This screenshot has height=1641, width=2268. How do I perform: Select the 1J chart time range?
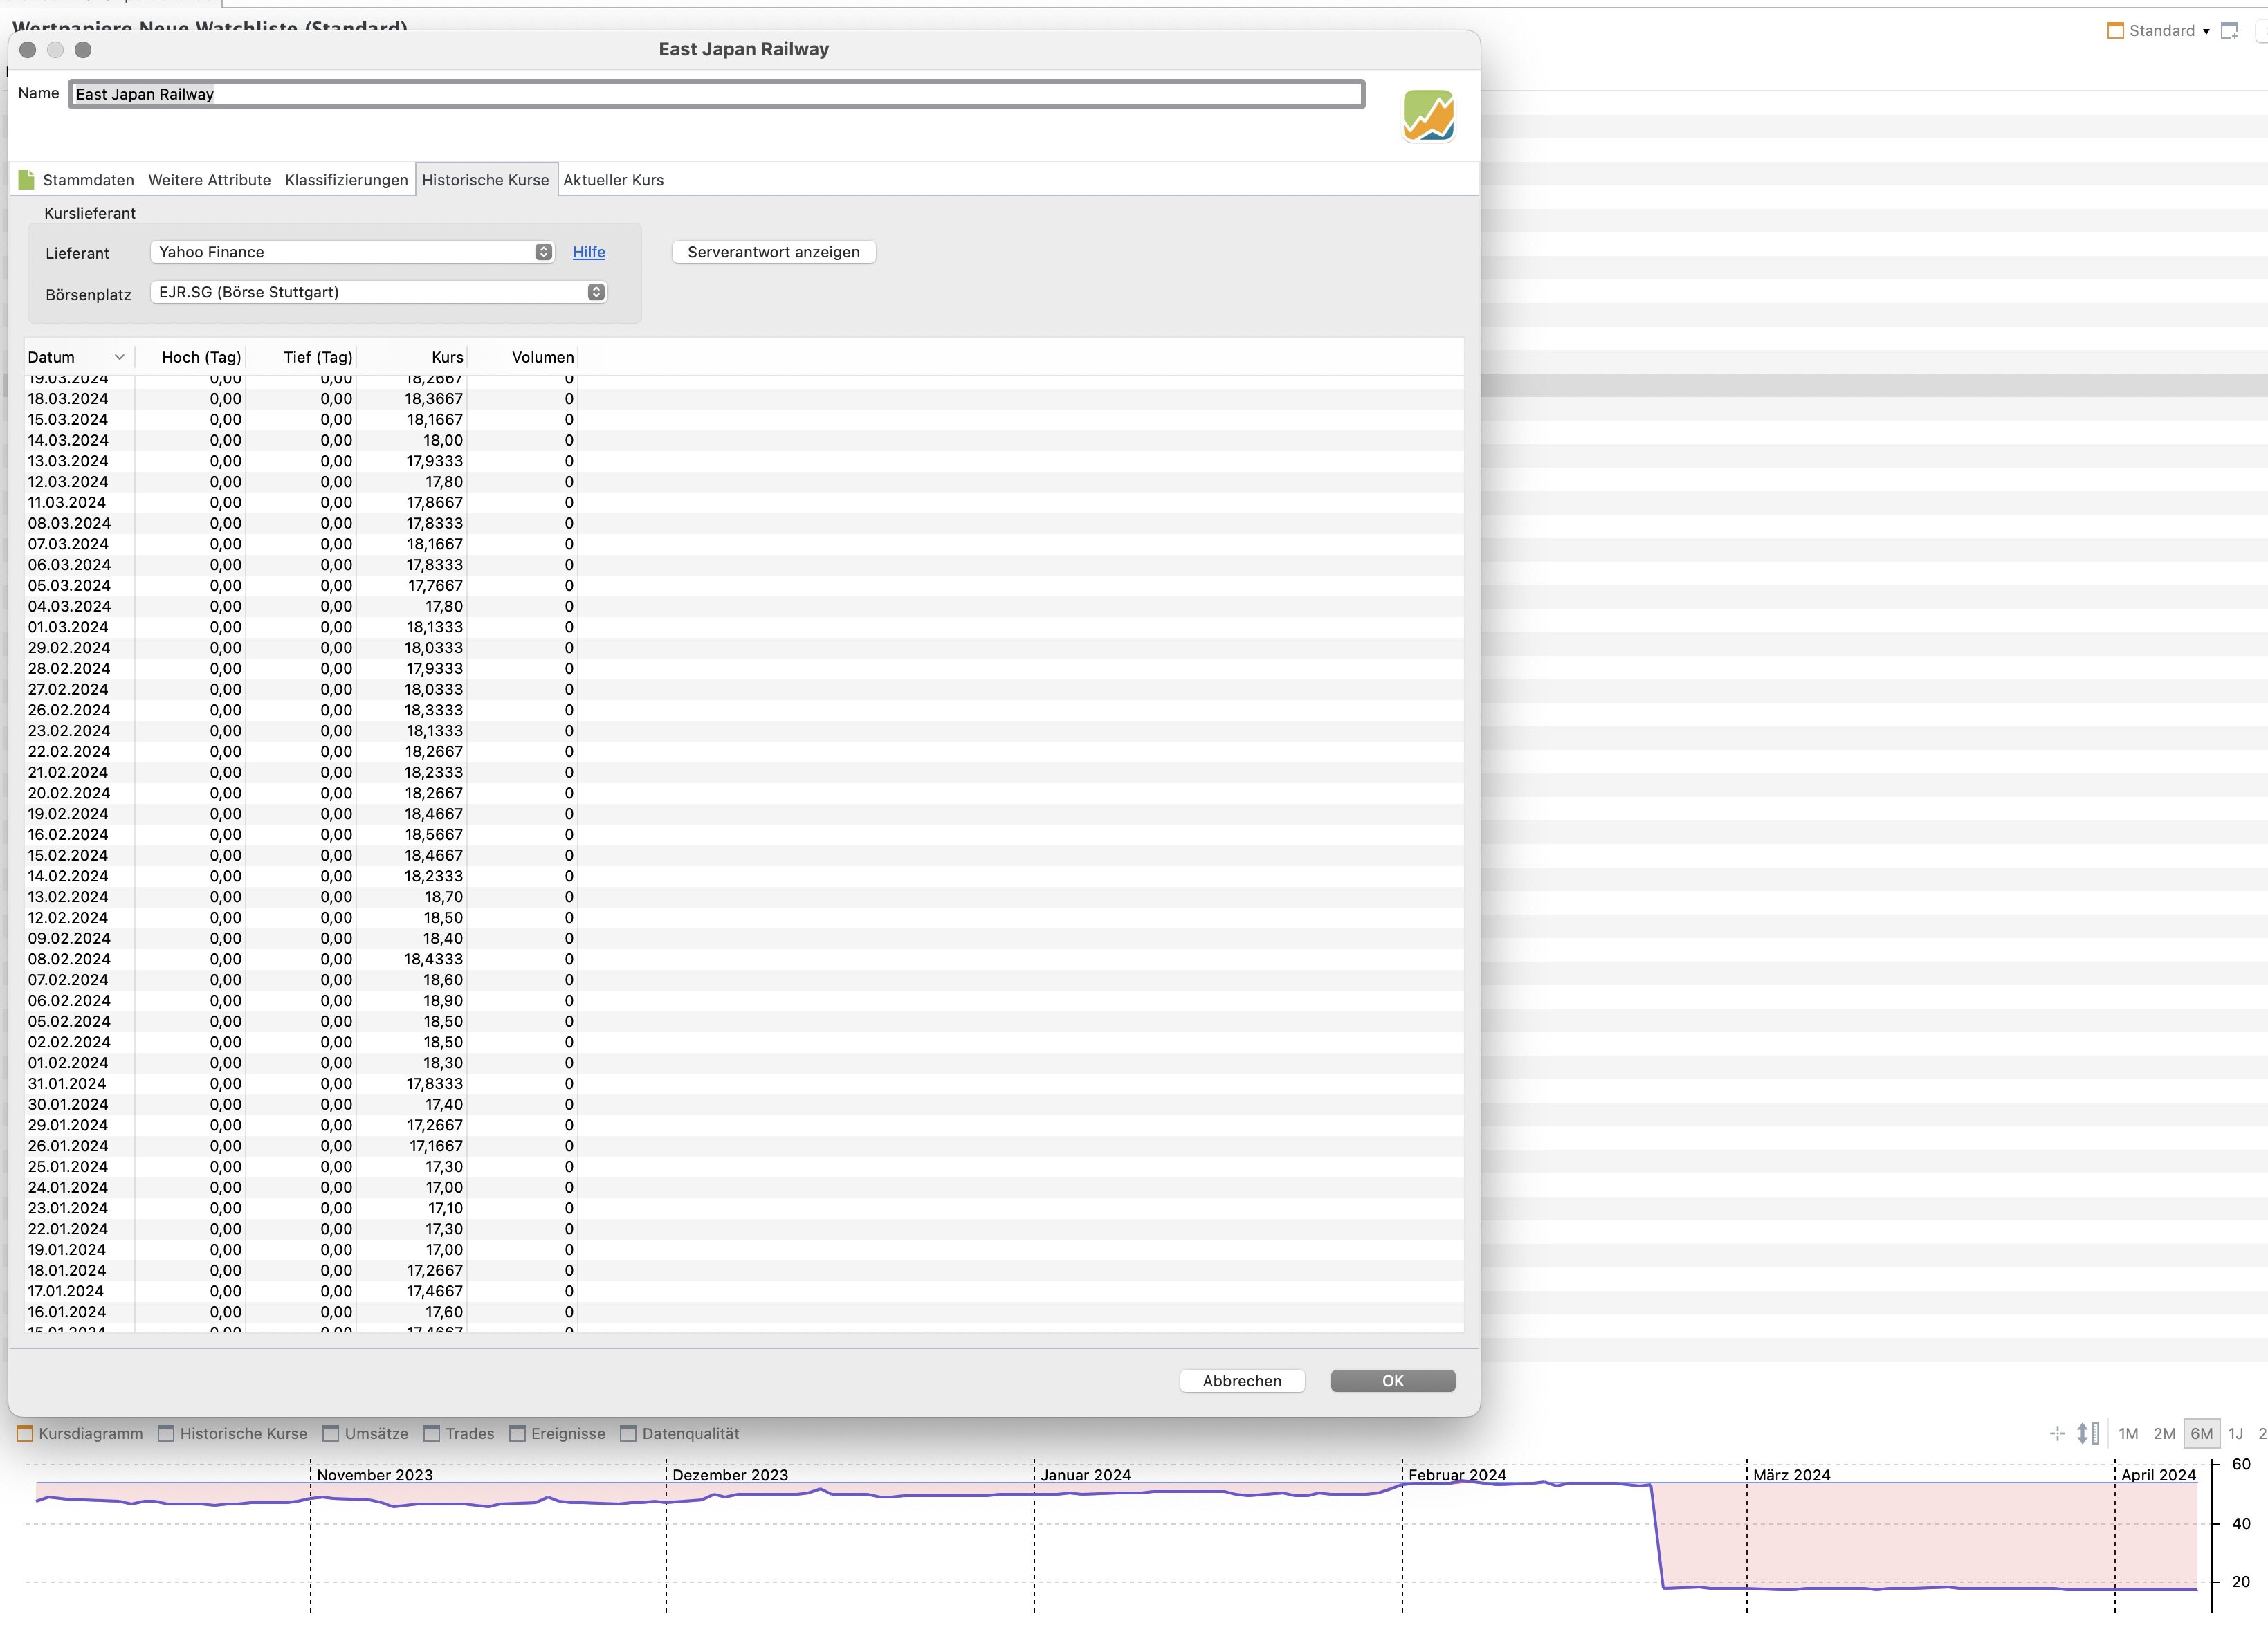tap(2236, 1433)
